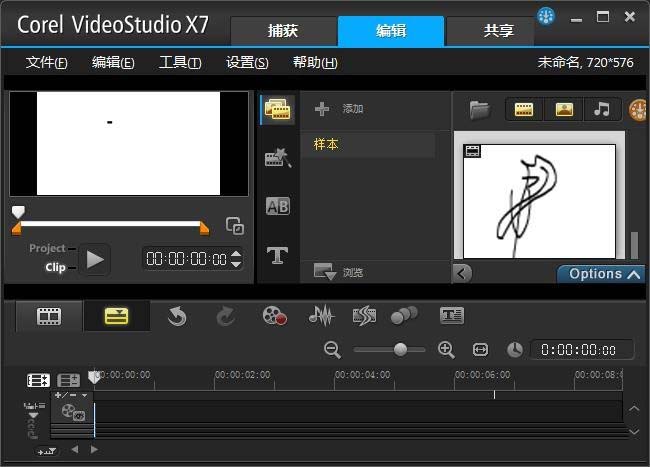Click the library vertical scrollbar
This screenshot has height=467, width=650.
click(x=634, y=244)
